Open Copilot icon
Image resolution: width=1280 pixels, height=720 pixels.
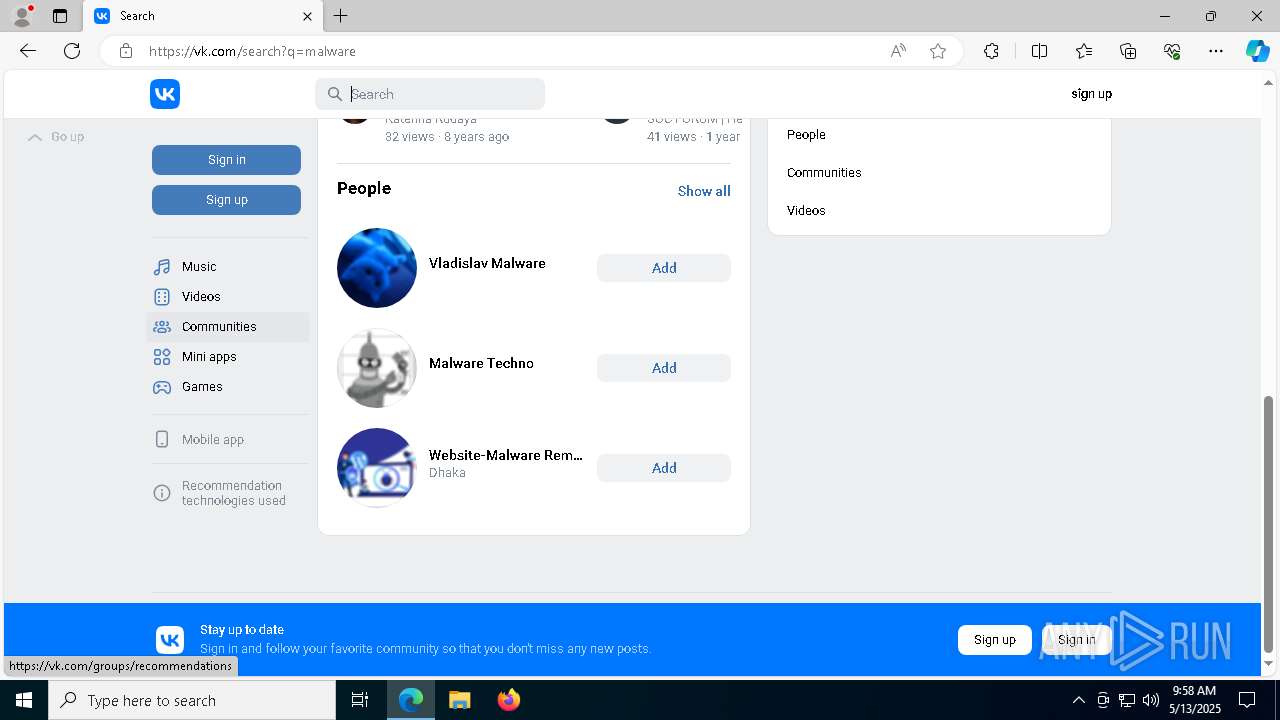1258,51
